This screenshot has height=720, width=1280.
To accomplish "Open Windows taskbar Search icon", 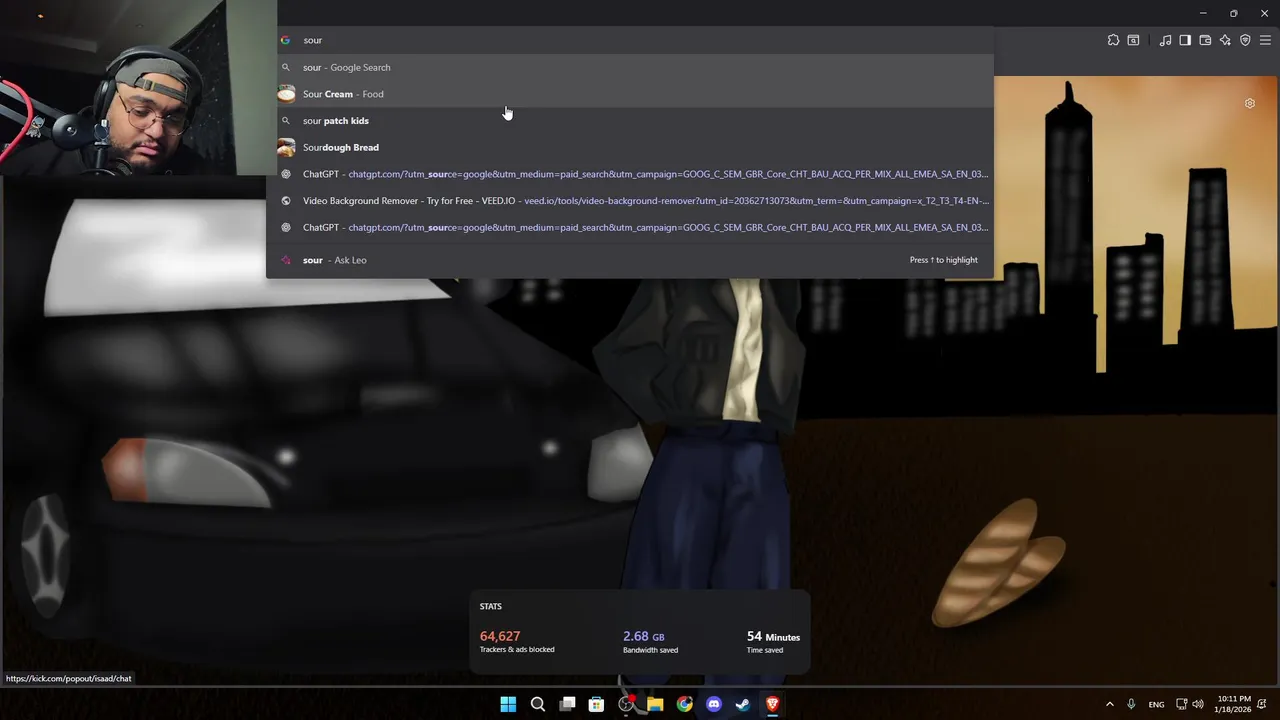I will [538, 704].
